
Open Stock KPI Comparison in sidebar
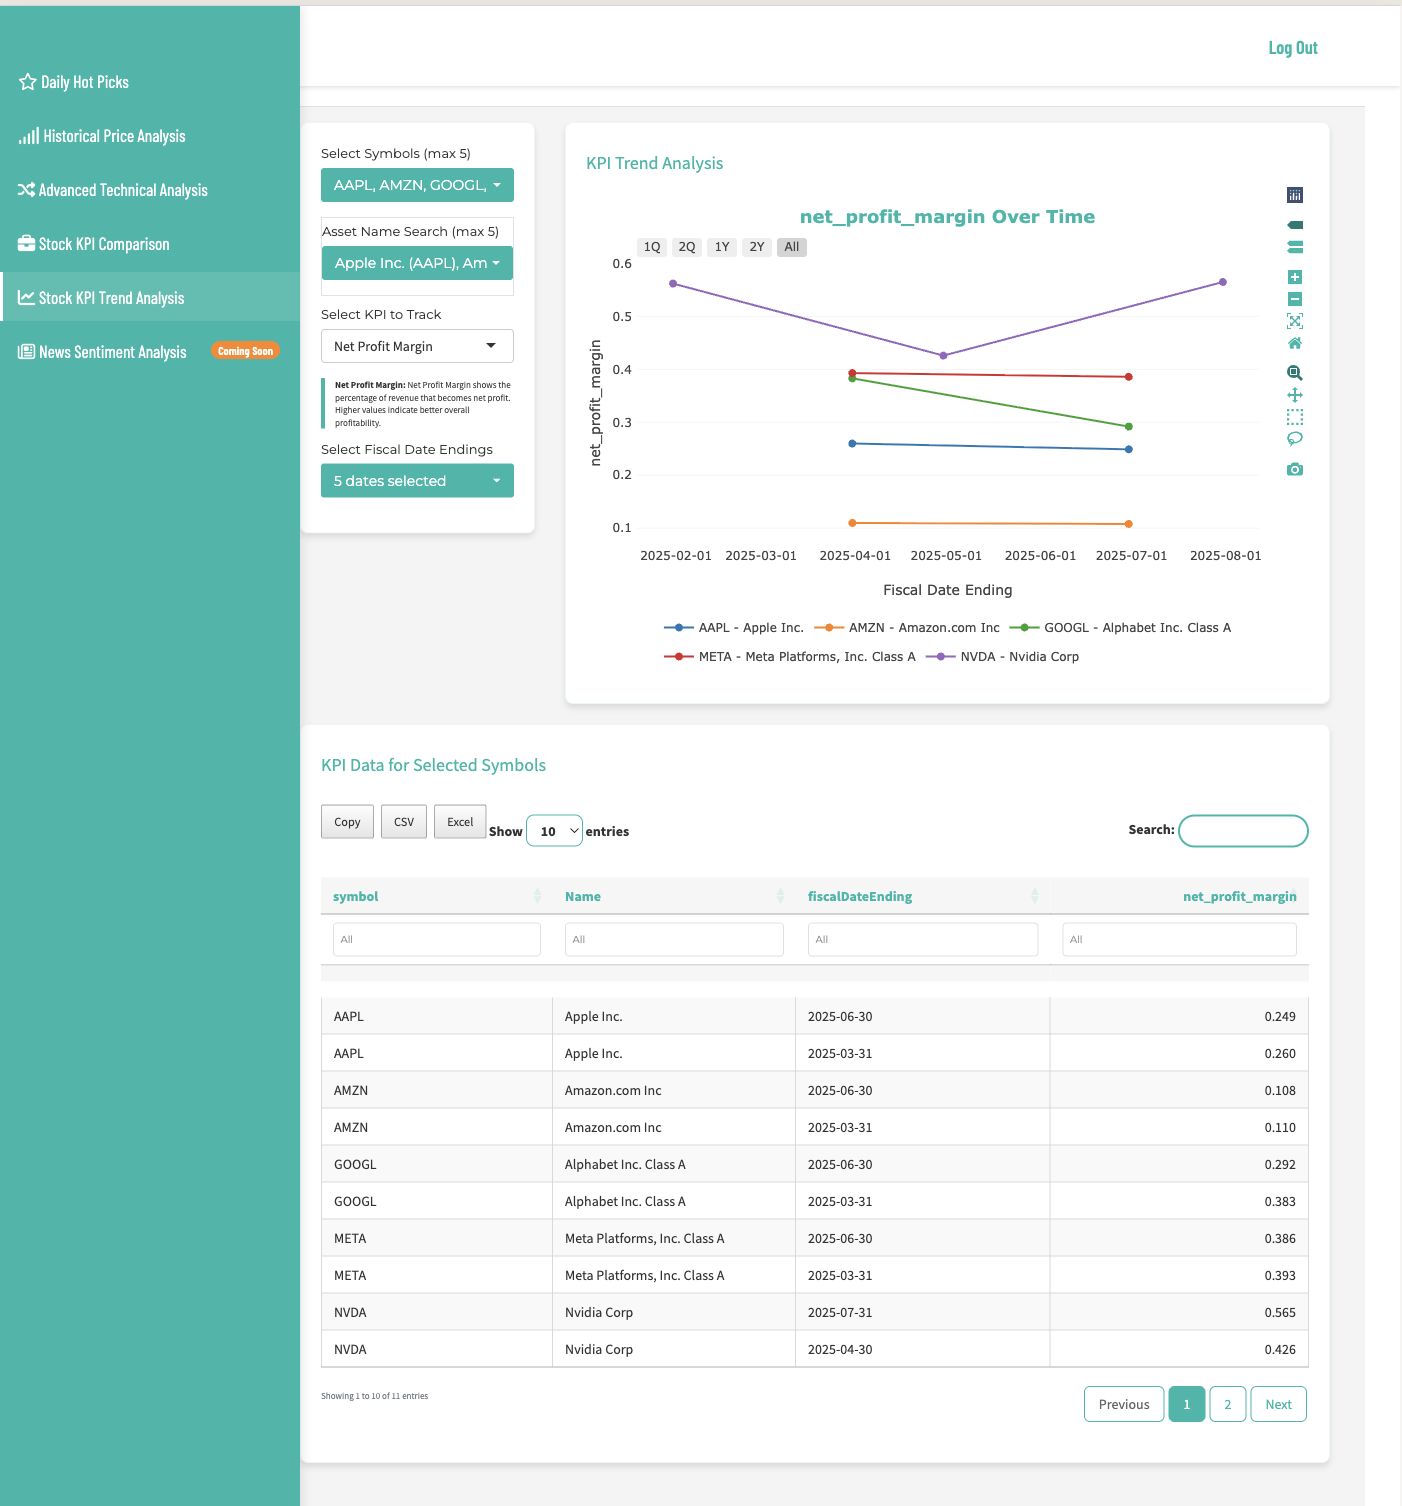pyautogui.click(x=104, y=244)
